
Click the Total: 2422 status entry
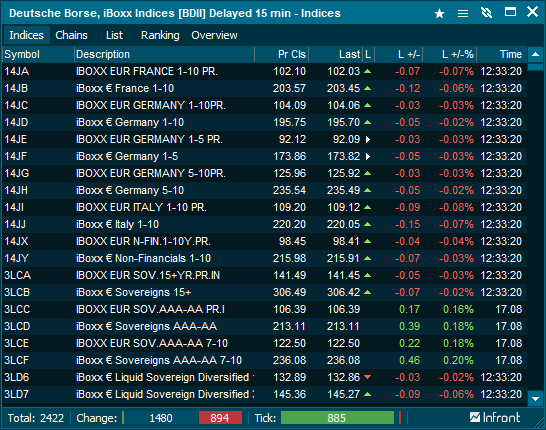36,417
